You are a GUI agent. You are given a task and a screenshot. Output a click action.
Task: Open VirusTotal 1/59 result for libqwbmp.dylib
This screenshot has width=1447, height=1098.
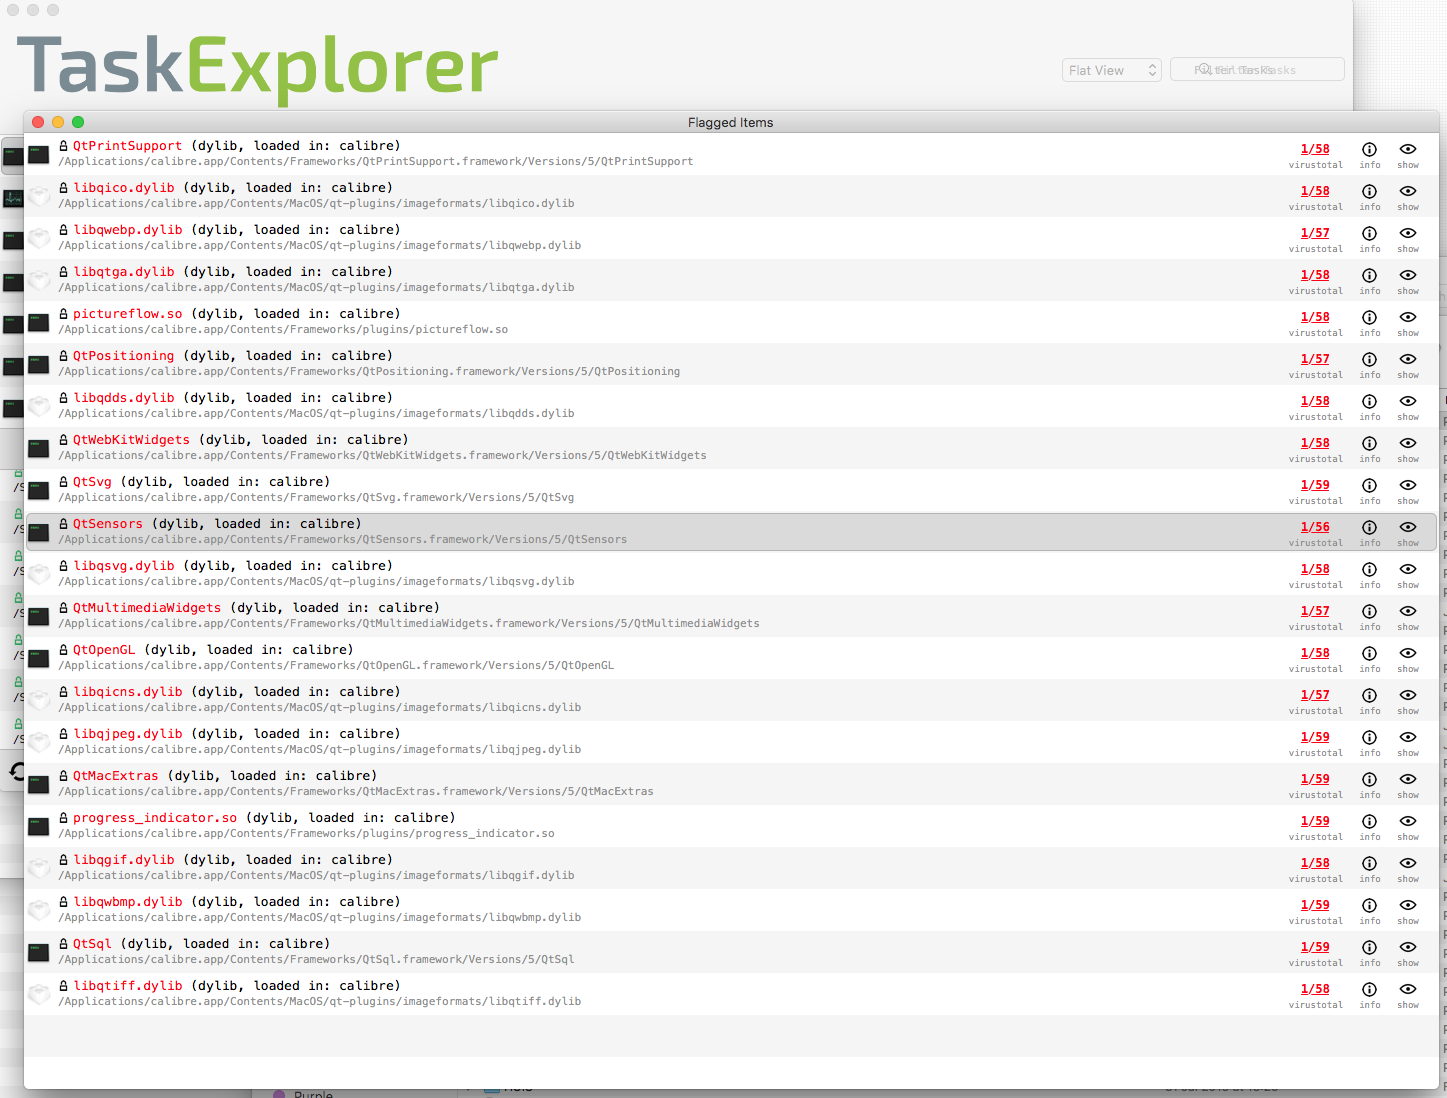point(1315,905)
